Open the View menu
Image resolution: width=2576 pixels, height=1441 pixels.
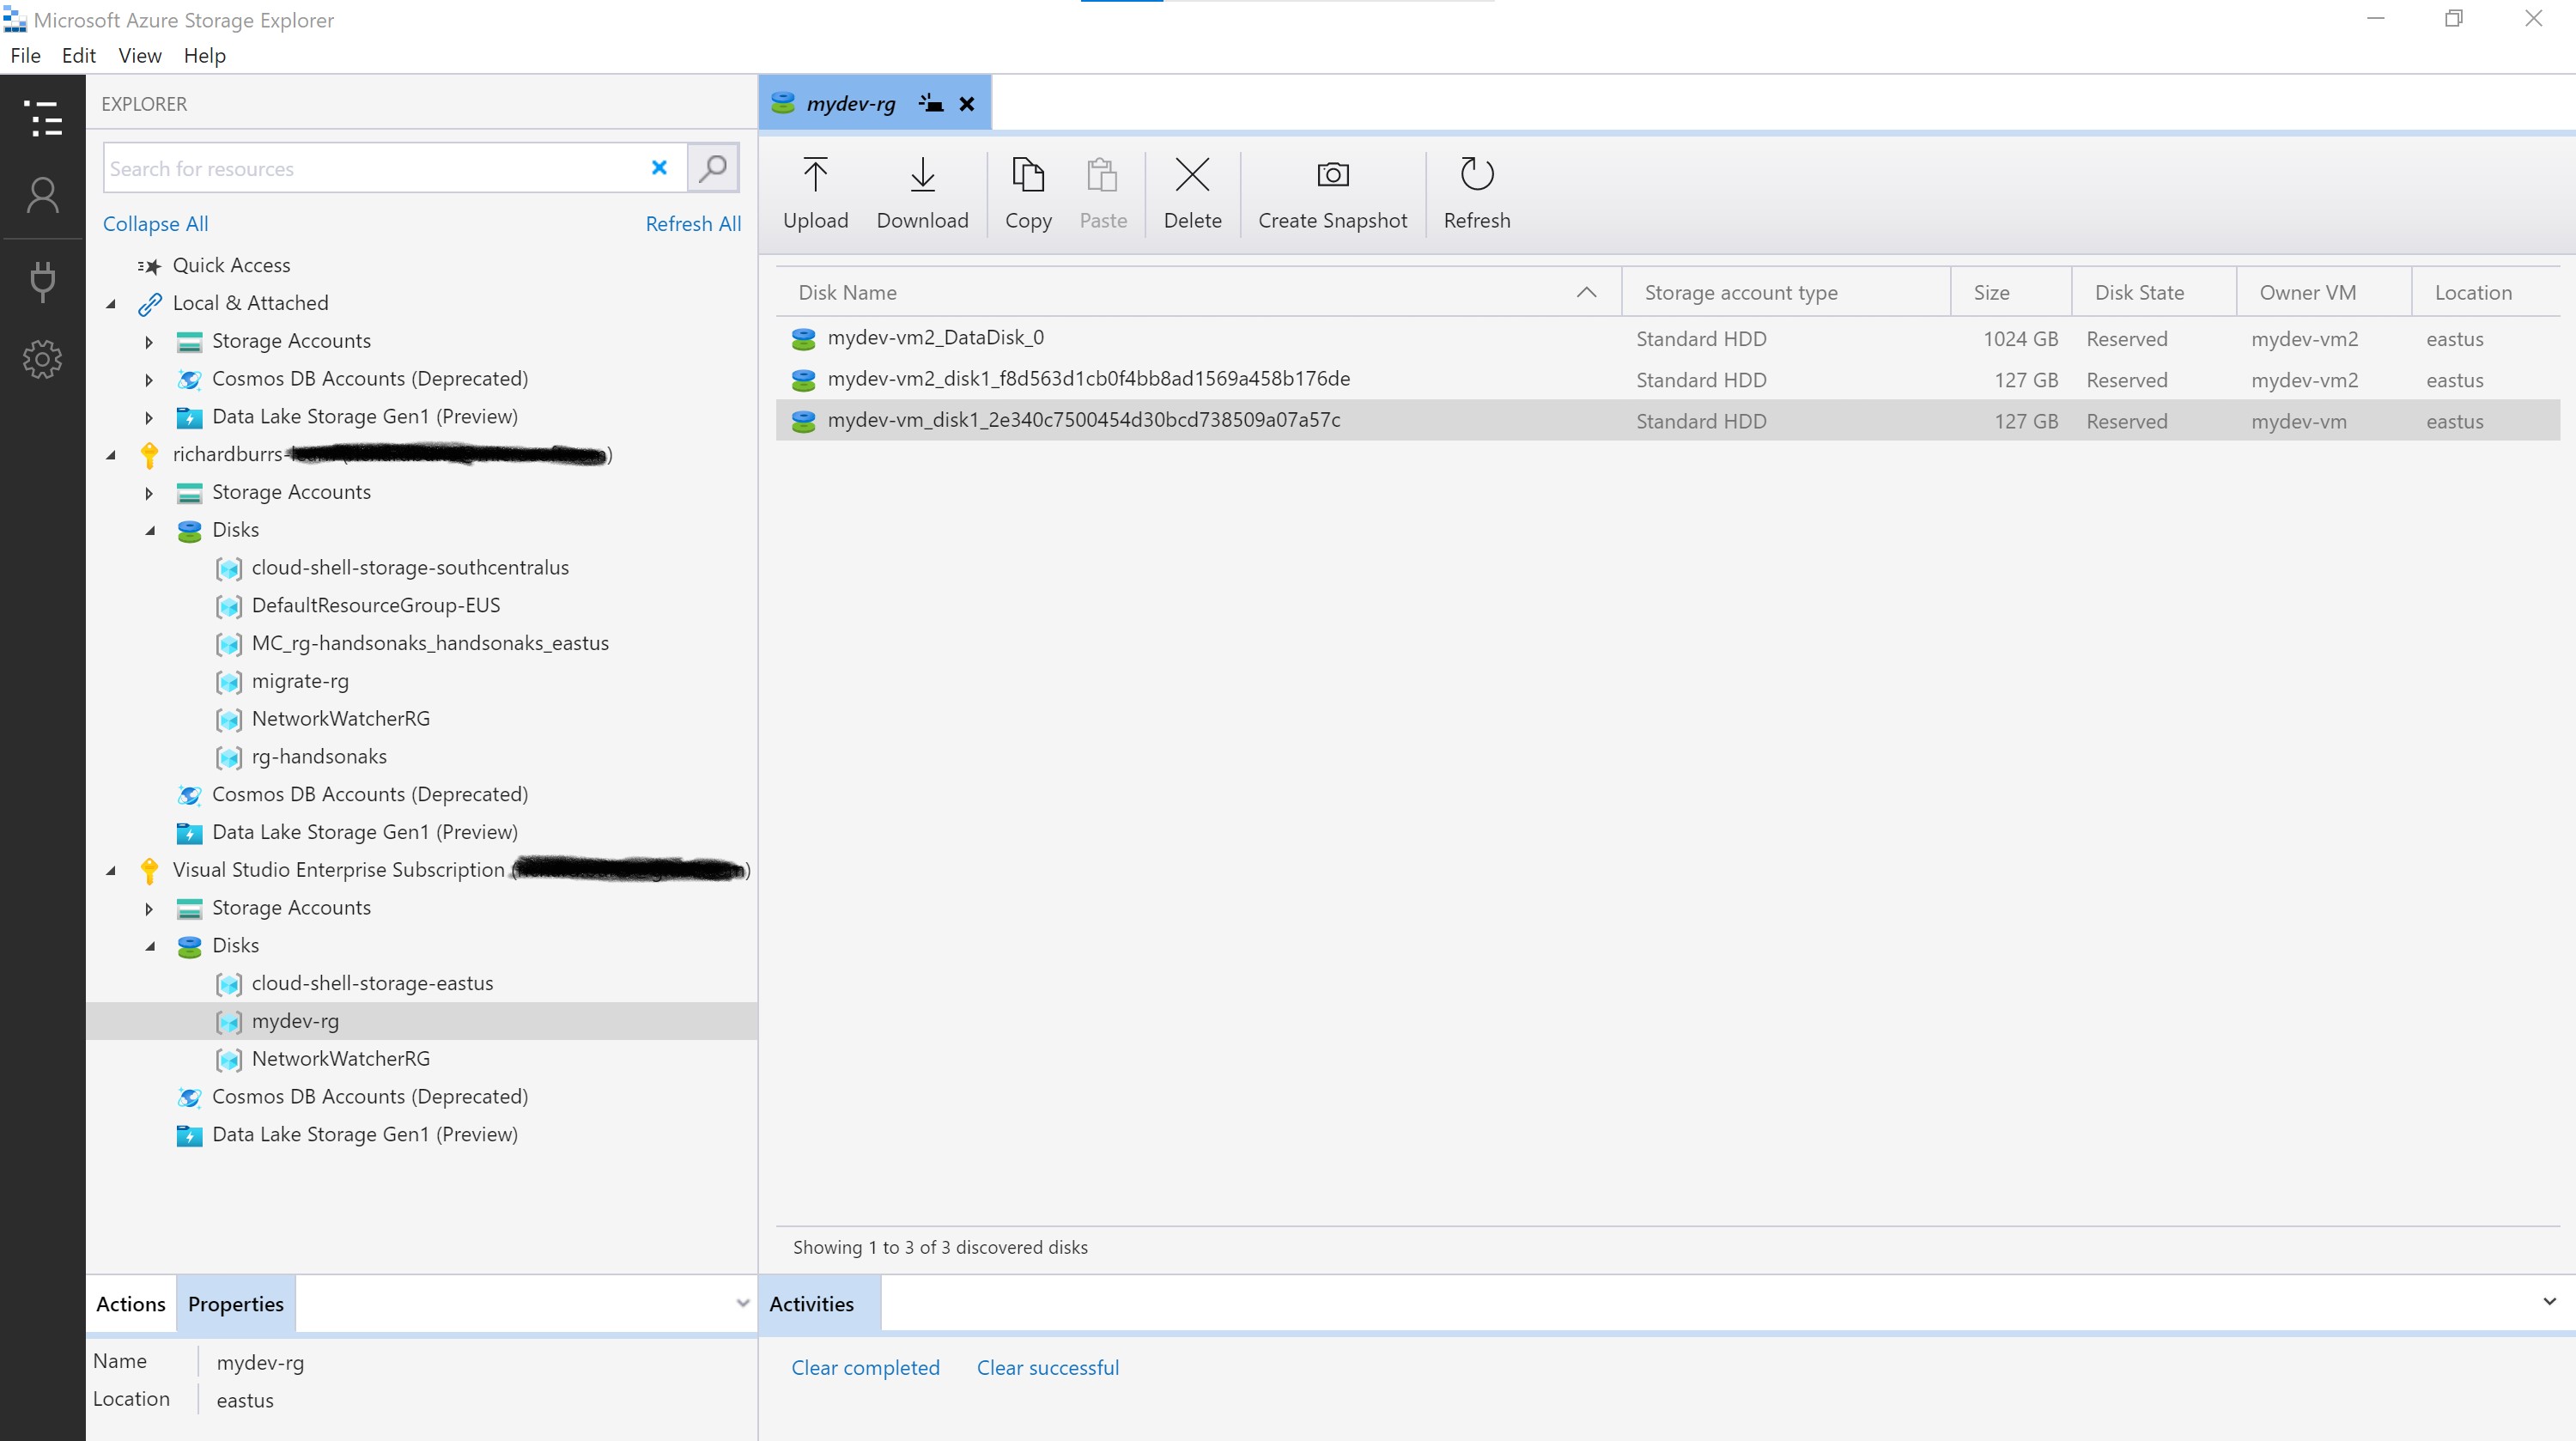point(139,55)
